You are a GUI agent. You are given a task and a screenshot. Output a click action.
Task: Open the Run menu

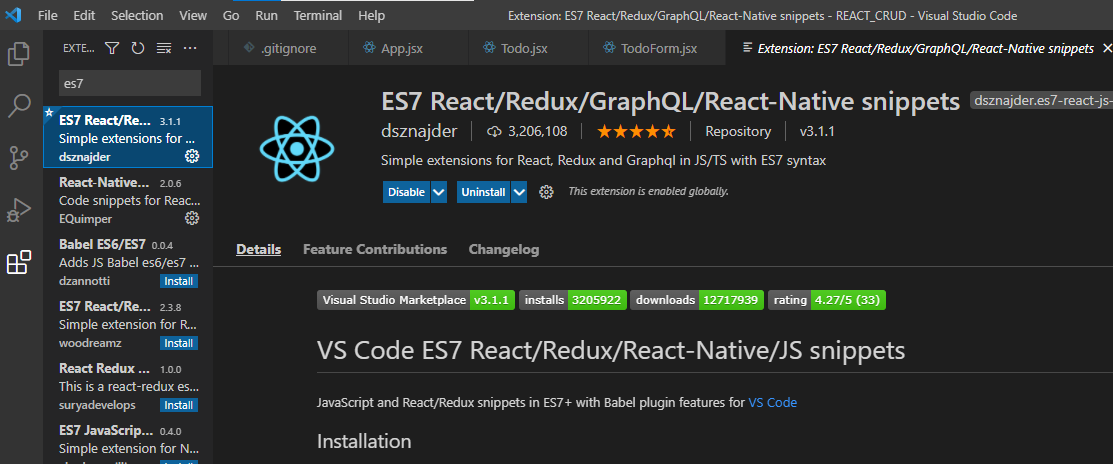click(x=267, y=15)
